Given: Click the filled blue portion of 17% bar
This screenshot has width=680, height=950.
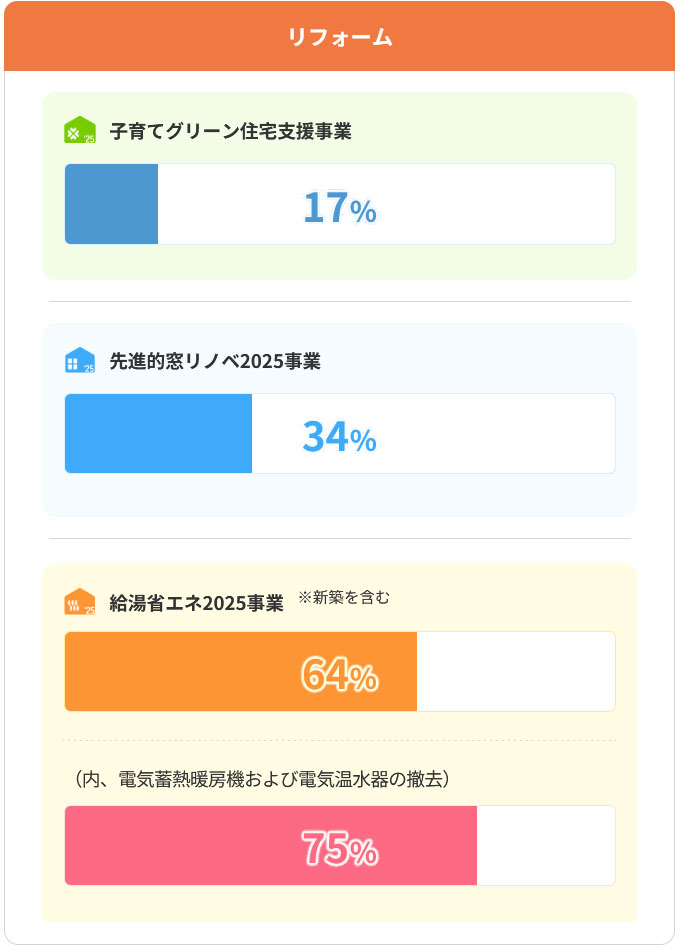Looking at the screenshot, I should click(x=111, y=204).
